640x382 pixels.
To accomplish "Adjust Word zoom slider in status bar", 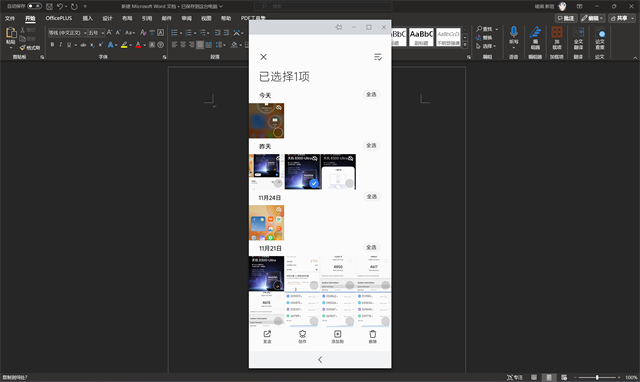I will [597, 378].
